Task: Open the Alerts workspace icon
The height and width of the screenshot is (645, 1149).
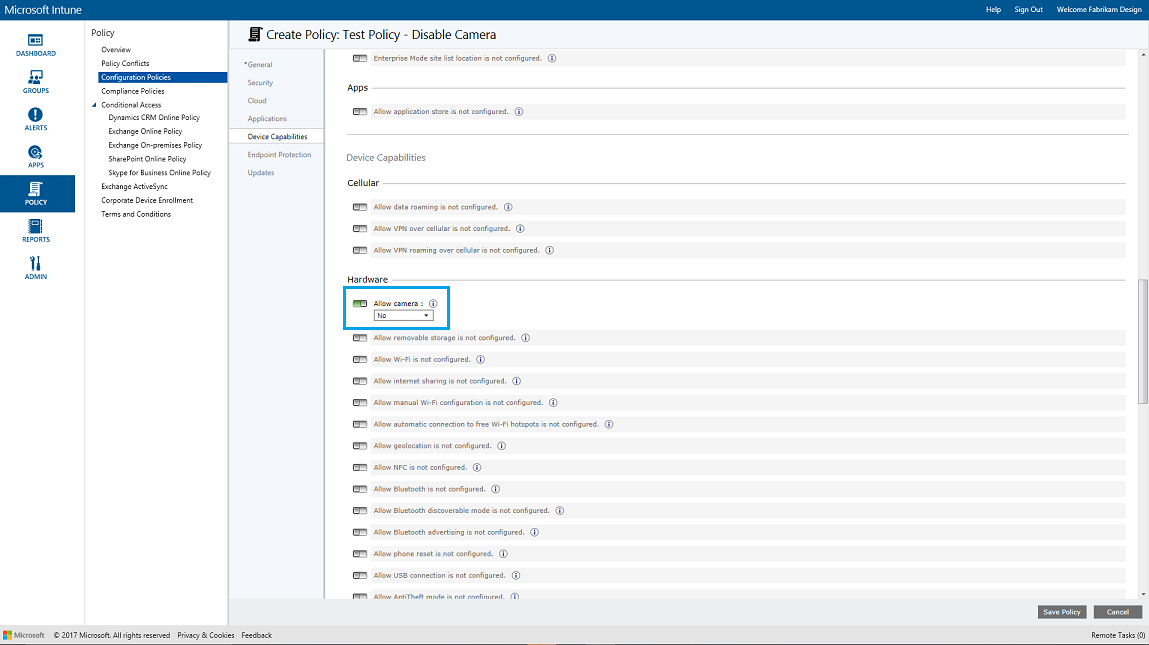Action: 35,119
